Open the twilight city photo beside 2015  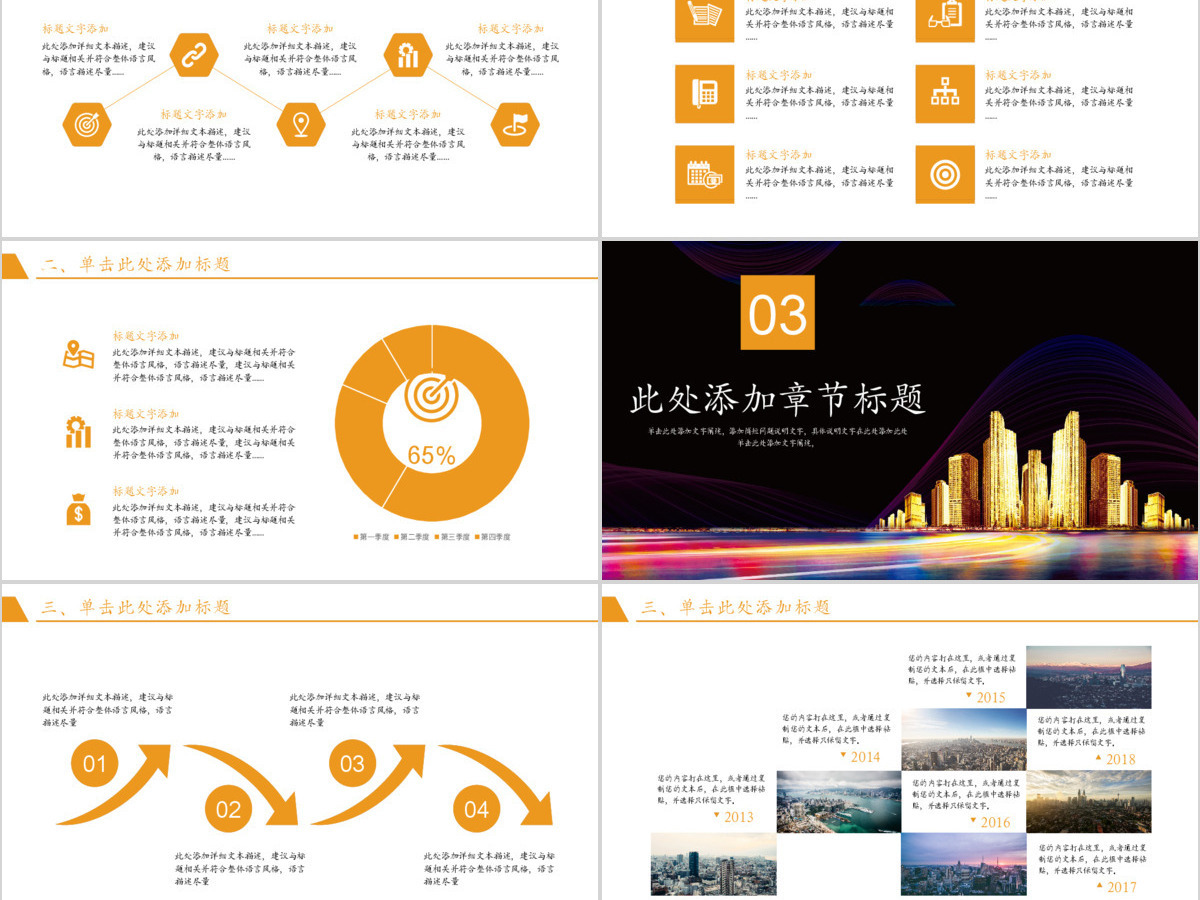[1088, 676]
